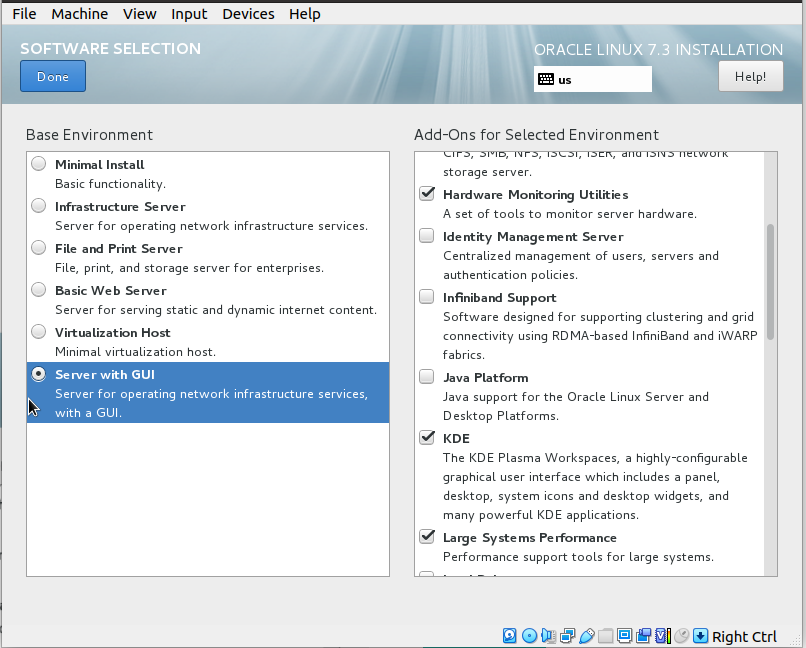Click 'Add-Ons for Selected Environment' heading
This screenshot has width=806, height=648.
(x=536, y=135)
